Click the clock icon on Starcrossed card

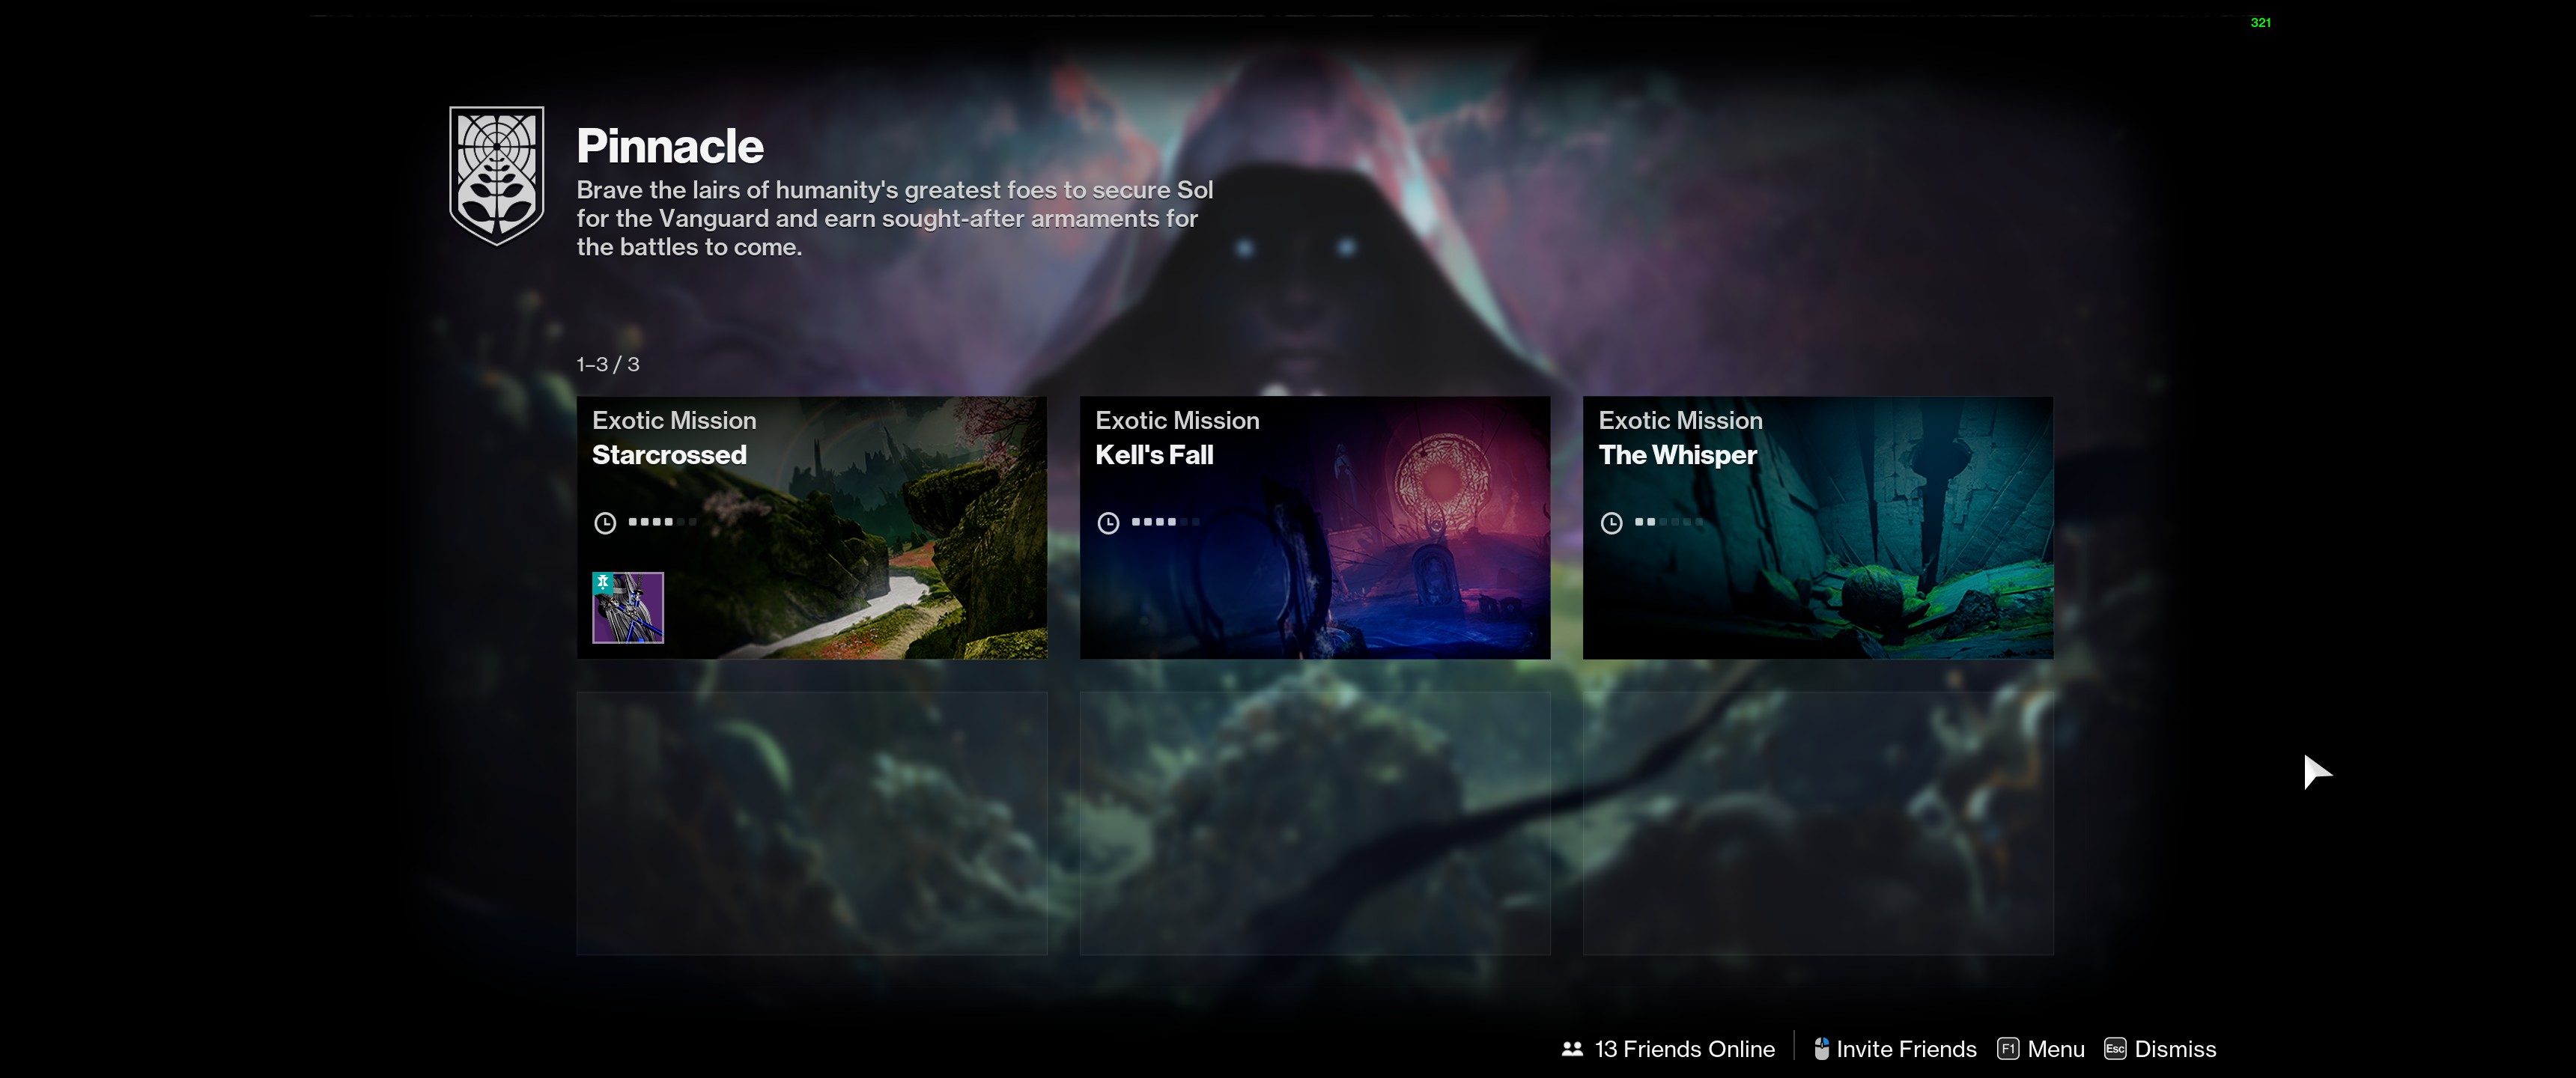[x=605, y=523]
